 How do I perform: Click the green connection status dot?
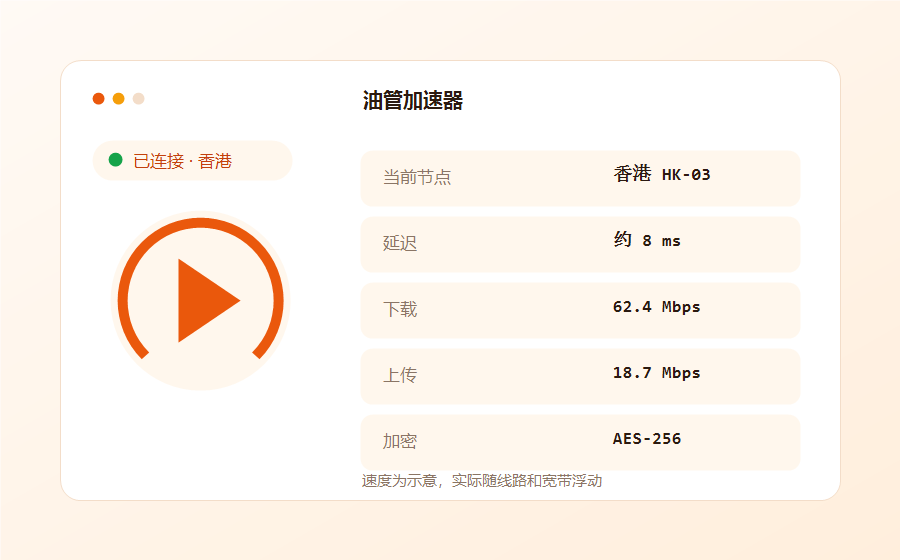115,160
